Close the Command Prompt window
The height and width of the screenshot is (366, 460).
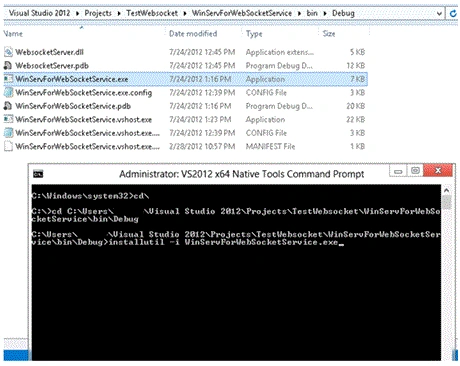tap(438, 171)
